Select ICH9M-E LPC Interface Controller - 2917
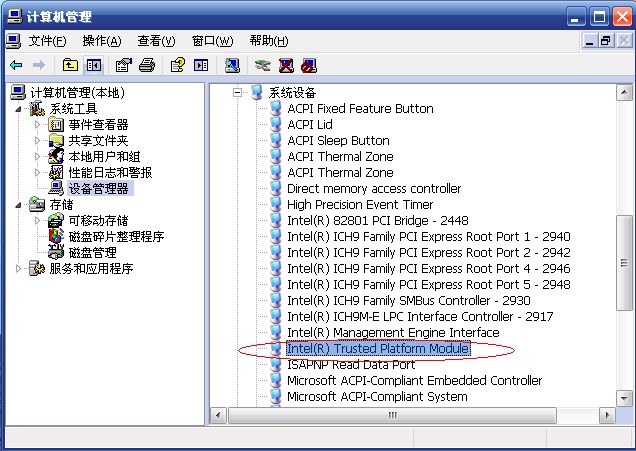The image size is (636, 451). coord(420,316)
